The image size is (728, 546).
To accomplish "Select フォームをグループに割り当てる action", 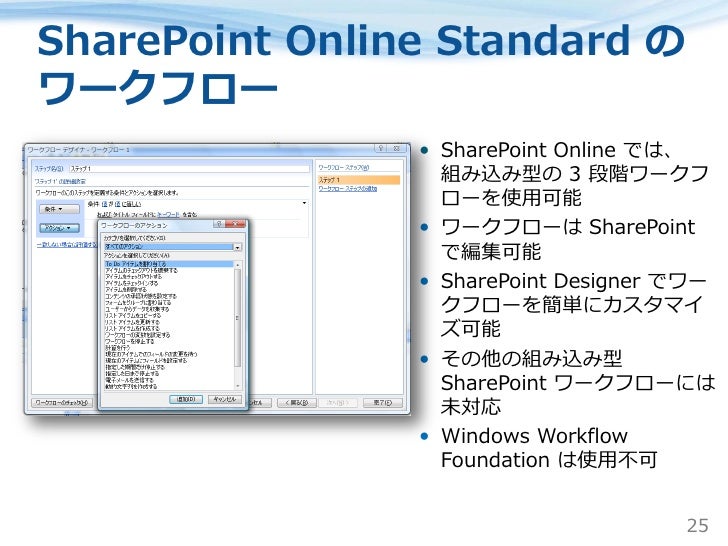I will 138,302.
